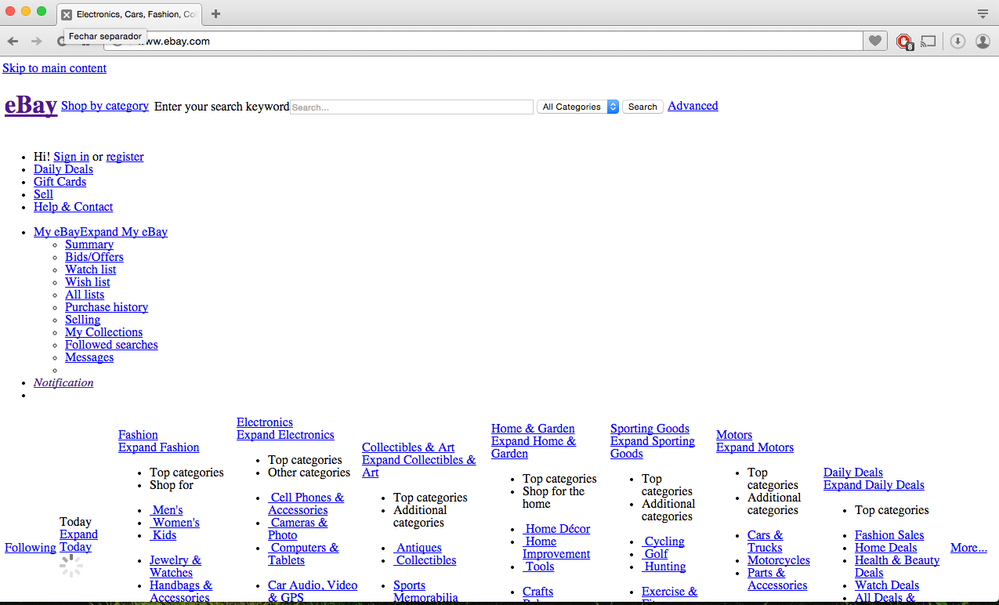The width and height of the screenshot is (999, 605).
Task: Open the tab list menu at top right
Action: pyautogui.click(x=982, y=14)
